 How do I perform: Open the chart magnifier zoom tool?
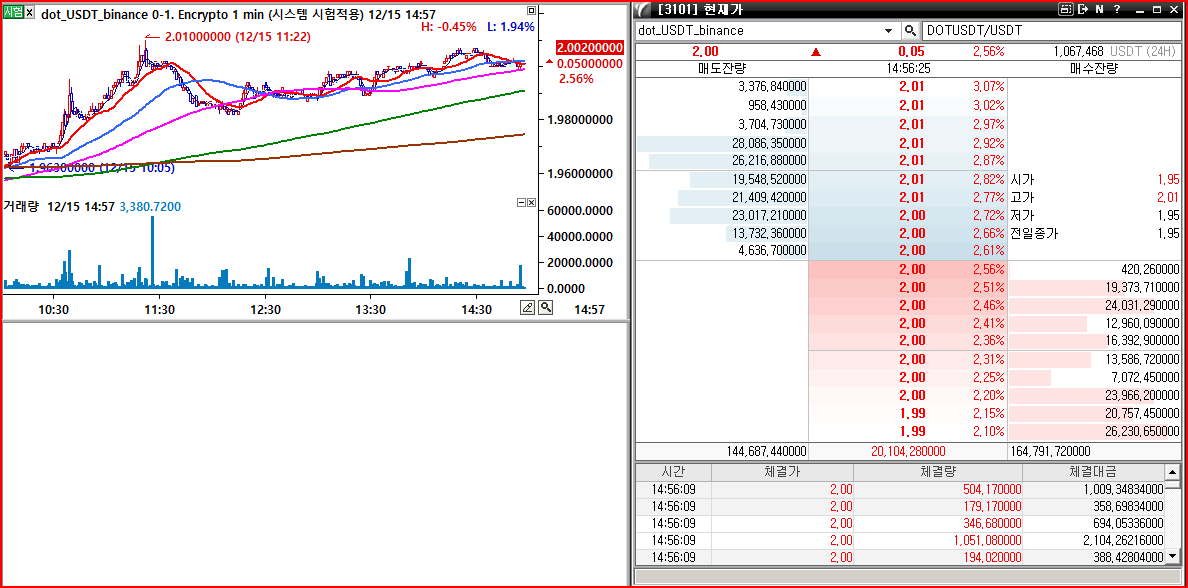click(x=546, y=307)
